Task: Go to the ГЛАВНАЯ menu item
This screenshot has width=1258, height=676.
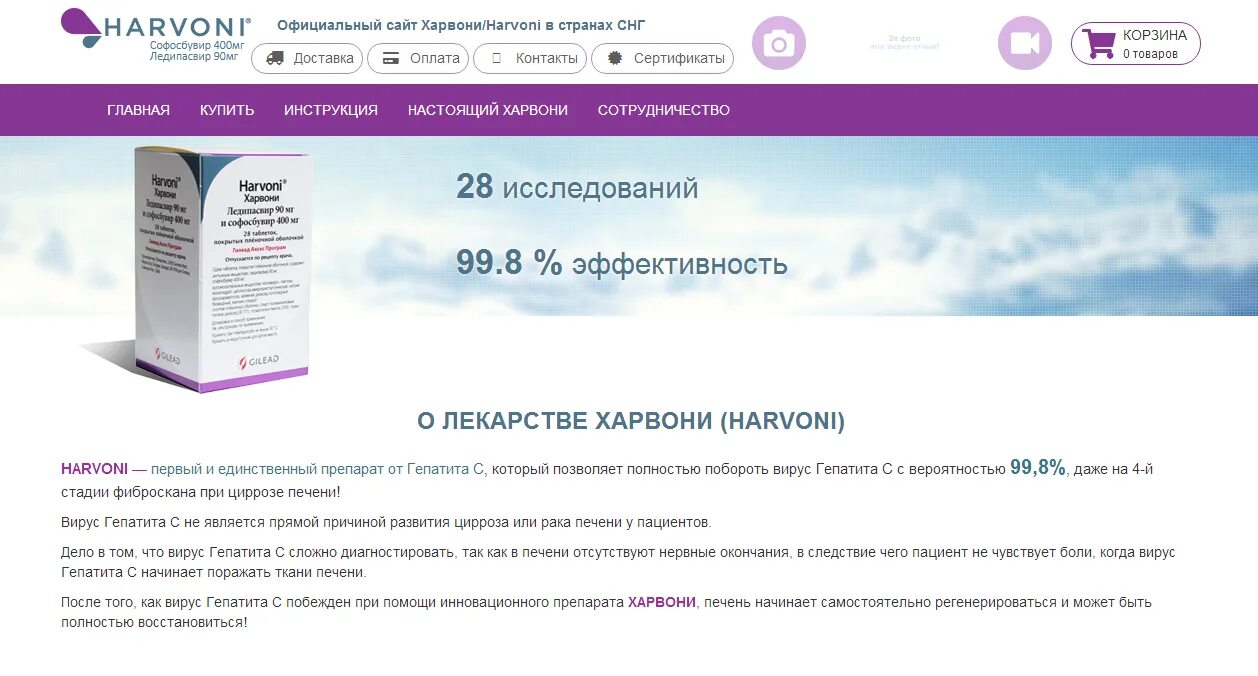Action: 138,110
